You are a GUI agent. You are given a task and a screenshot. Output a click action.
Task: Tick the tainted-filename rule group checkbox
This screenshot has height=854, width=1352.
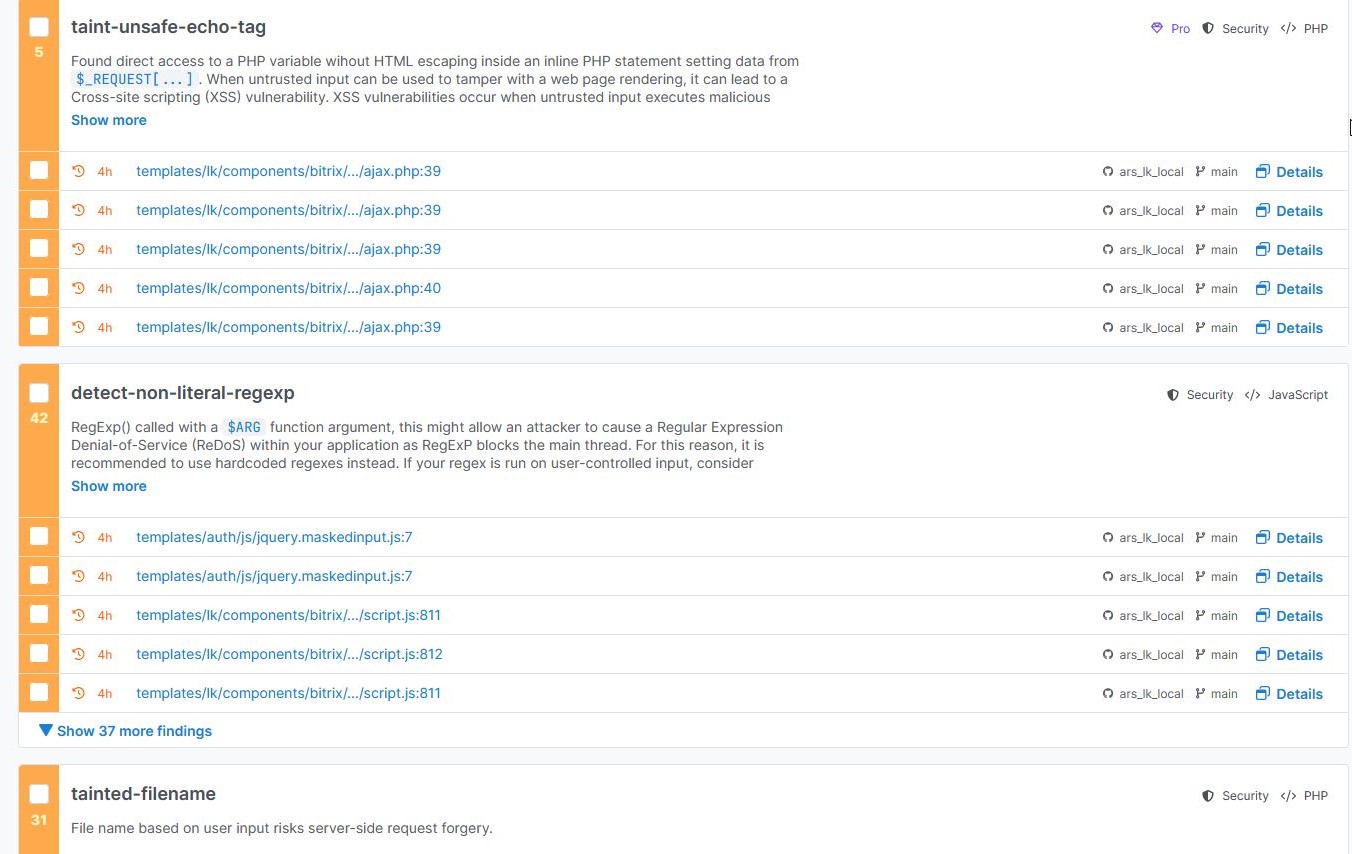39,794
